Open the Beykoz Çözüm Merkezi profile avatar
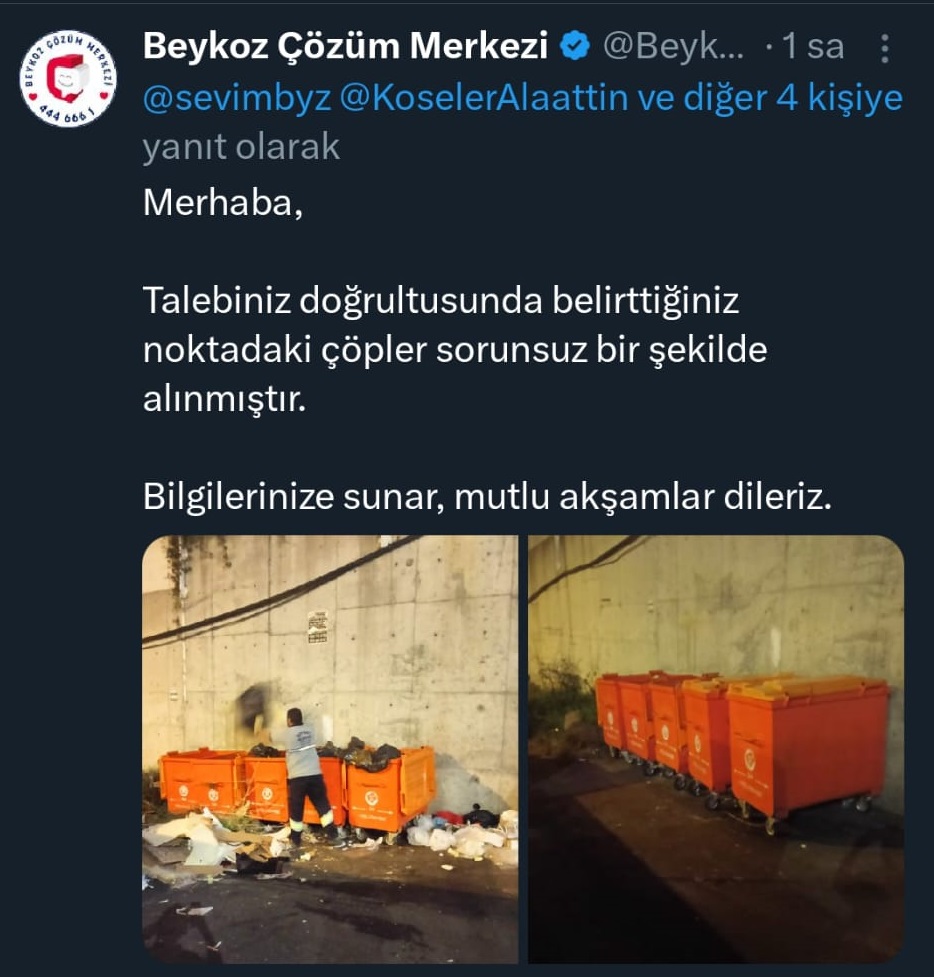Screen dimensions: 934x977 tap(68, 79)
